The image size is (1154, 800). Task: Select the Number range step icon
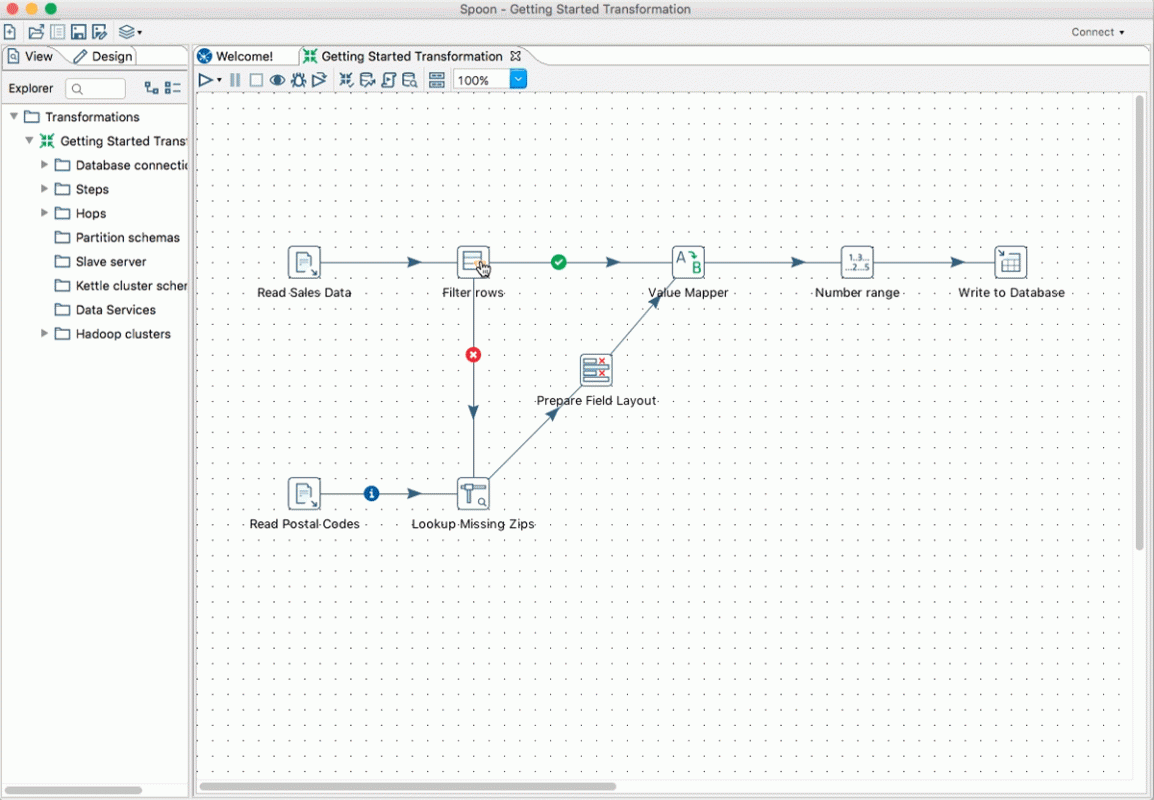tap(857, 262)
